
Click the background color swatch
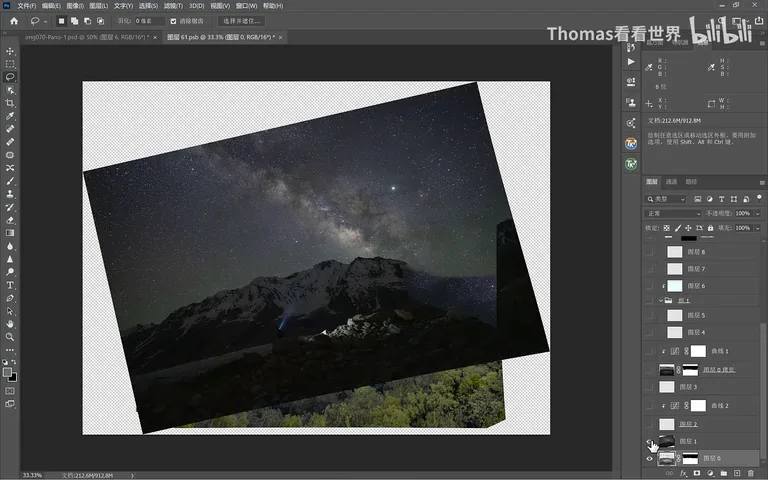coord(13,378)
